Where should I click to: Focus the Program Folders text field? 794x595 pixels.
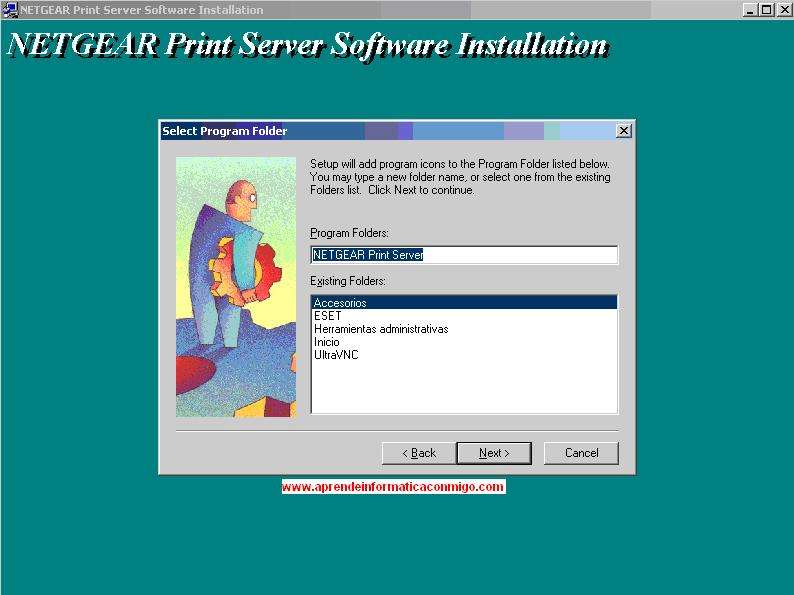pyautogui.click(x=464, y=255)
